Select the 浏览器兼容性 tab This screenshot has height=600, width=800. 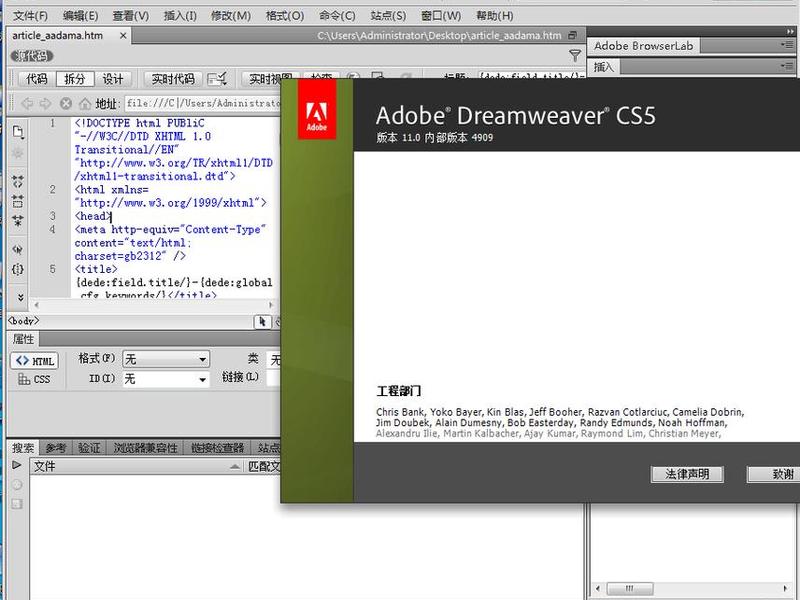tap(145, 448)
